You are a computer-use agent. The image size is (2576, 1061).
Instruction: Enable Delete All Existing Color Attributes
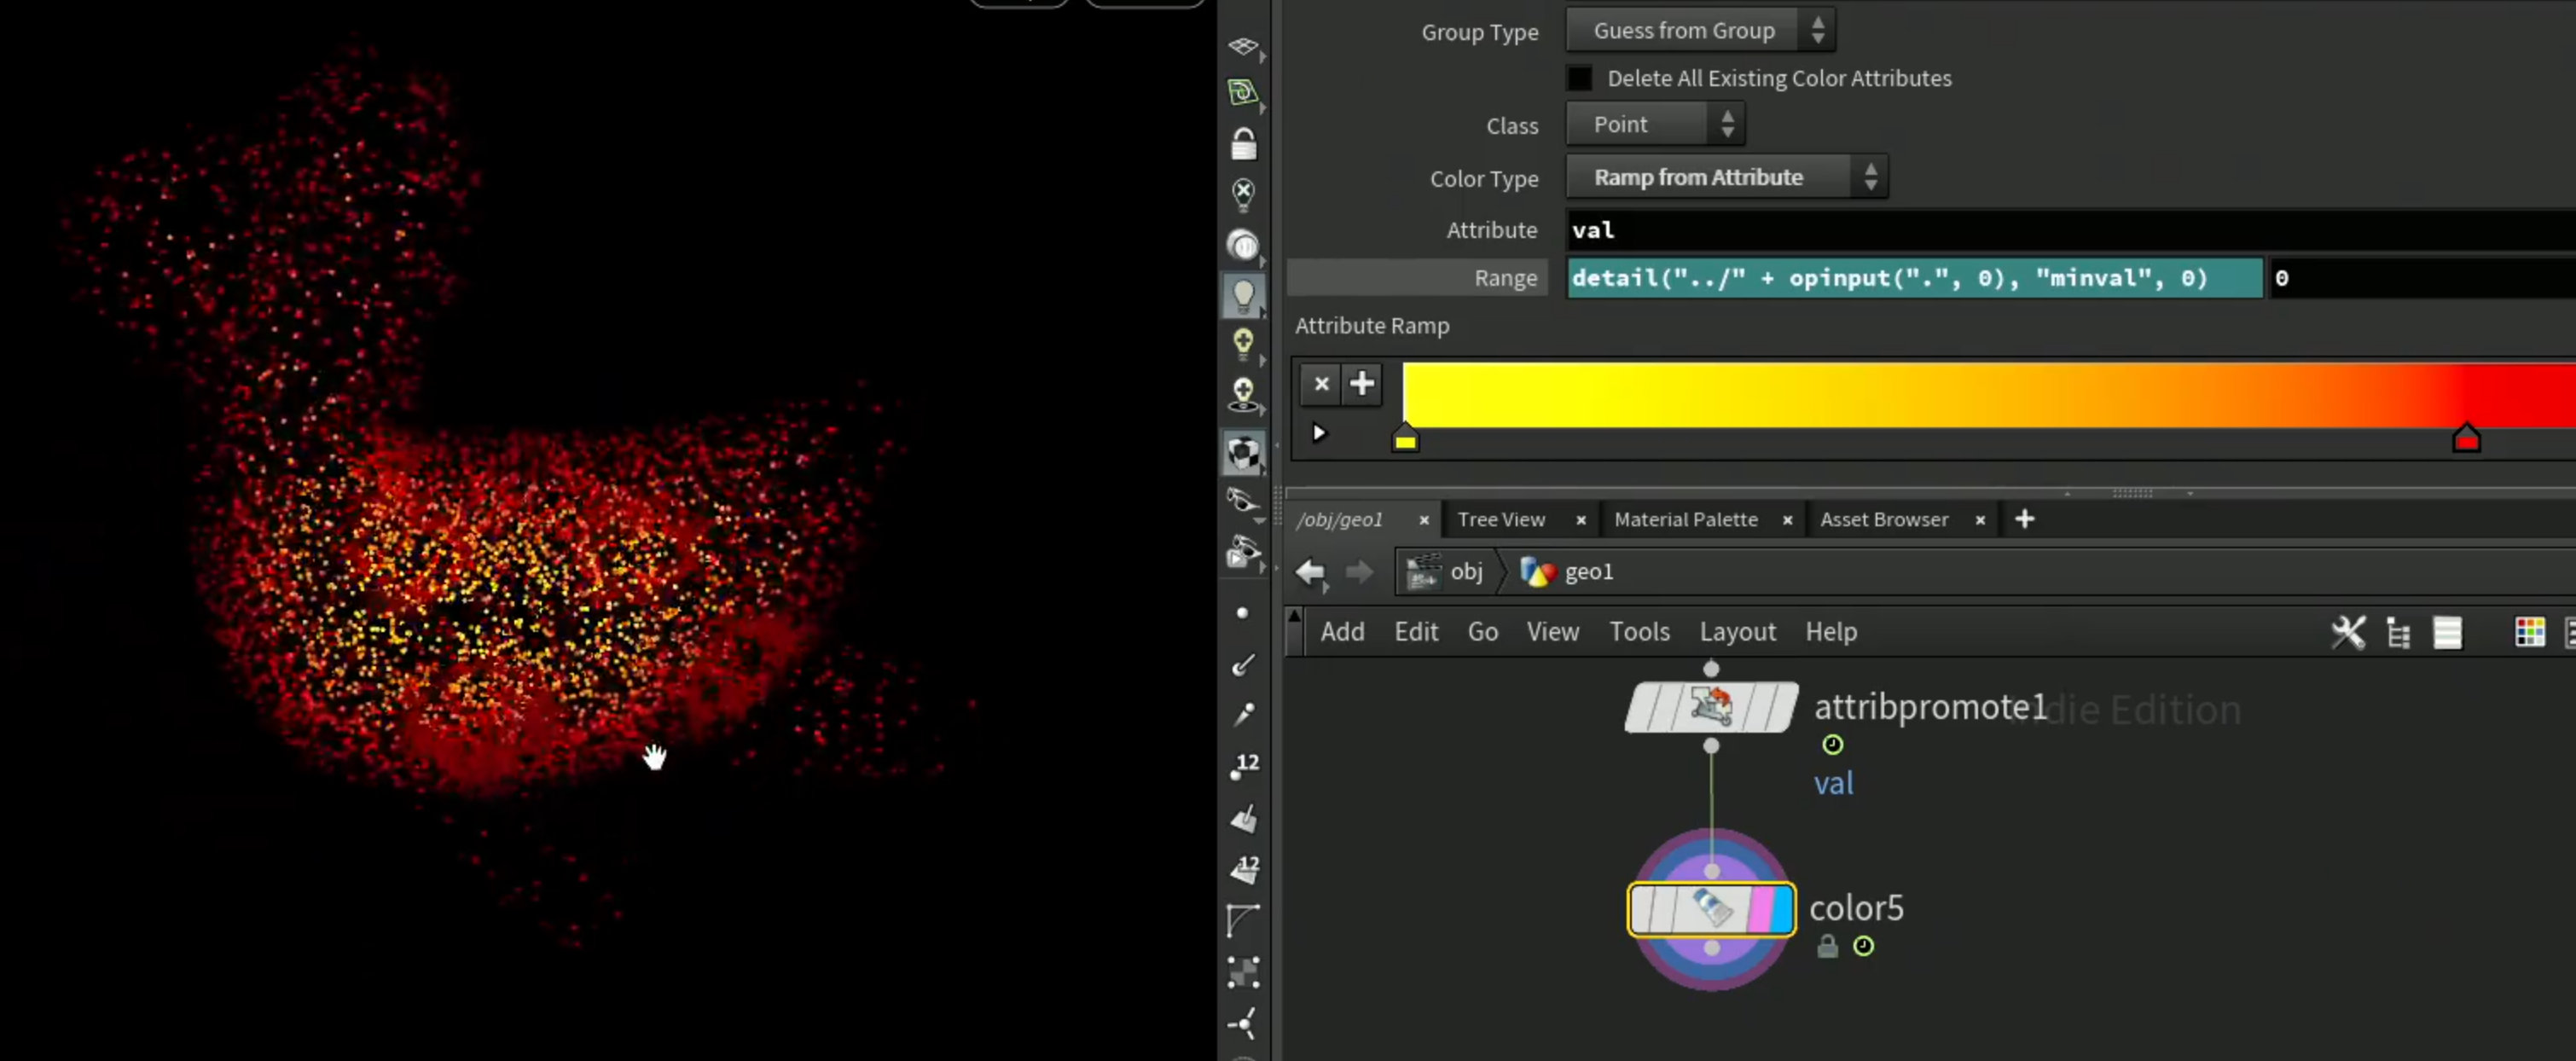click(x=1579, y=78)
